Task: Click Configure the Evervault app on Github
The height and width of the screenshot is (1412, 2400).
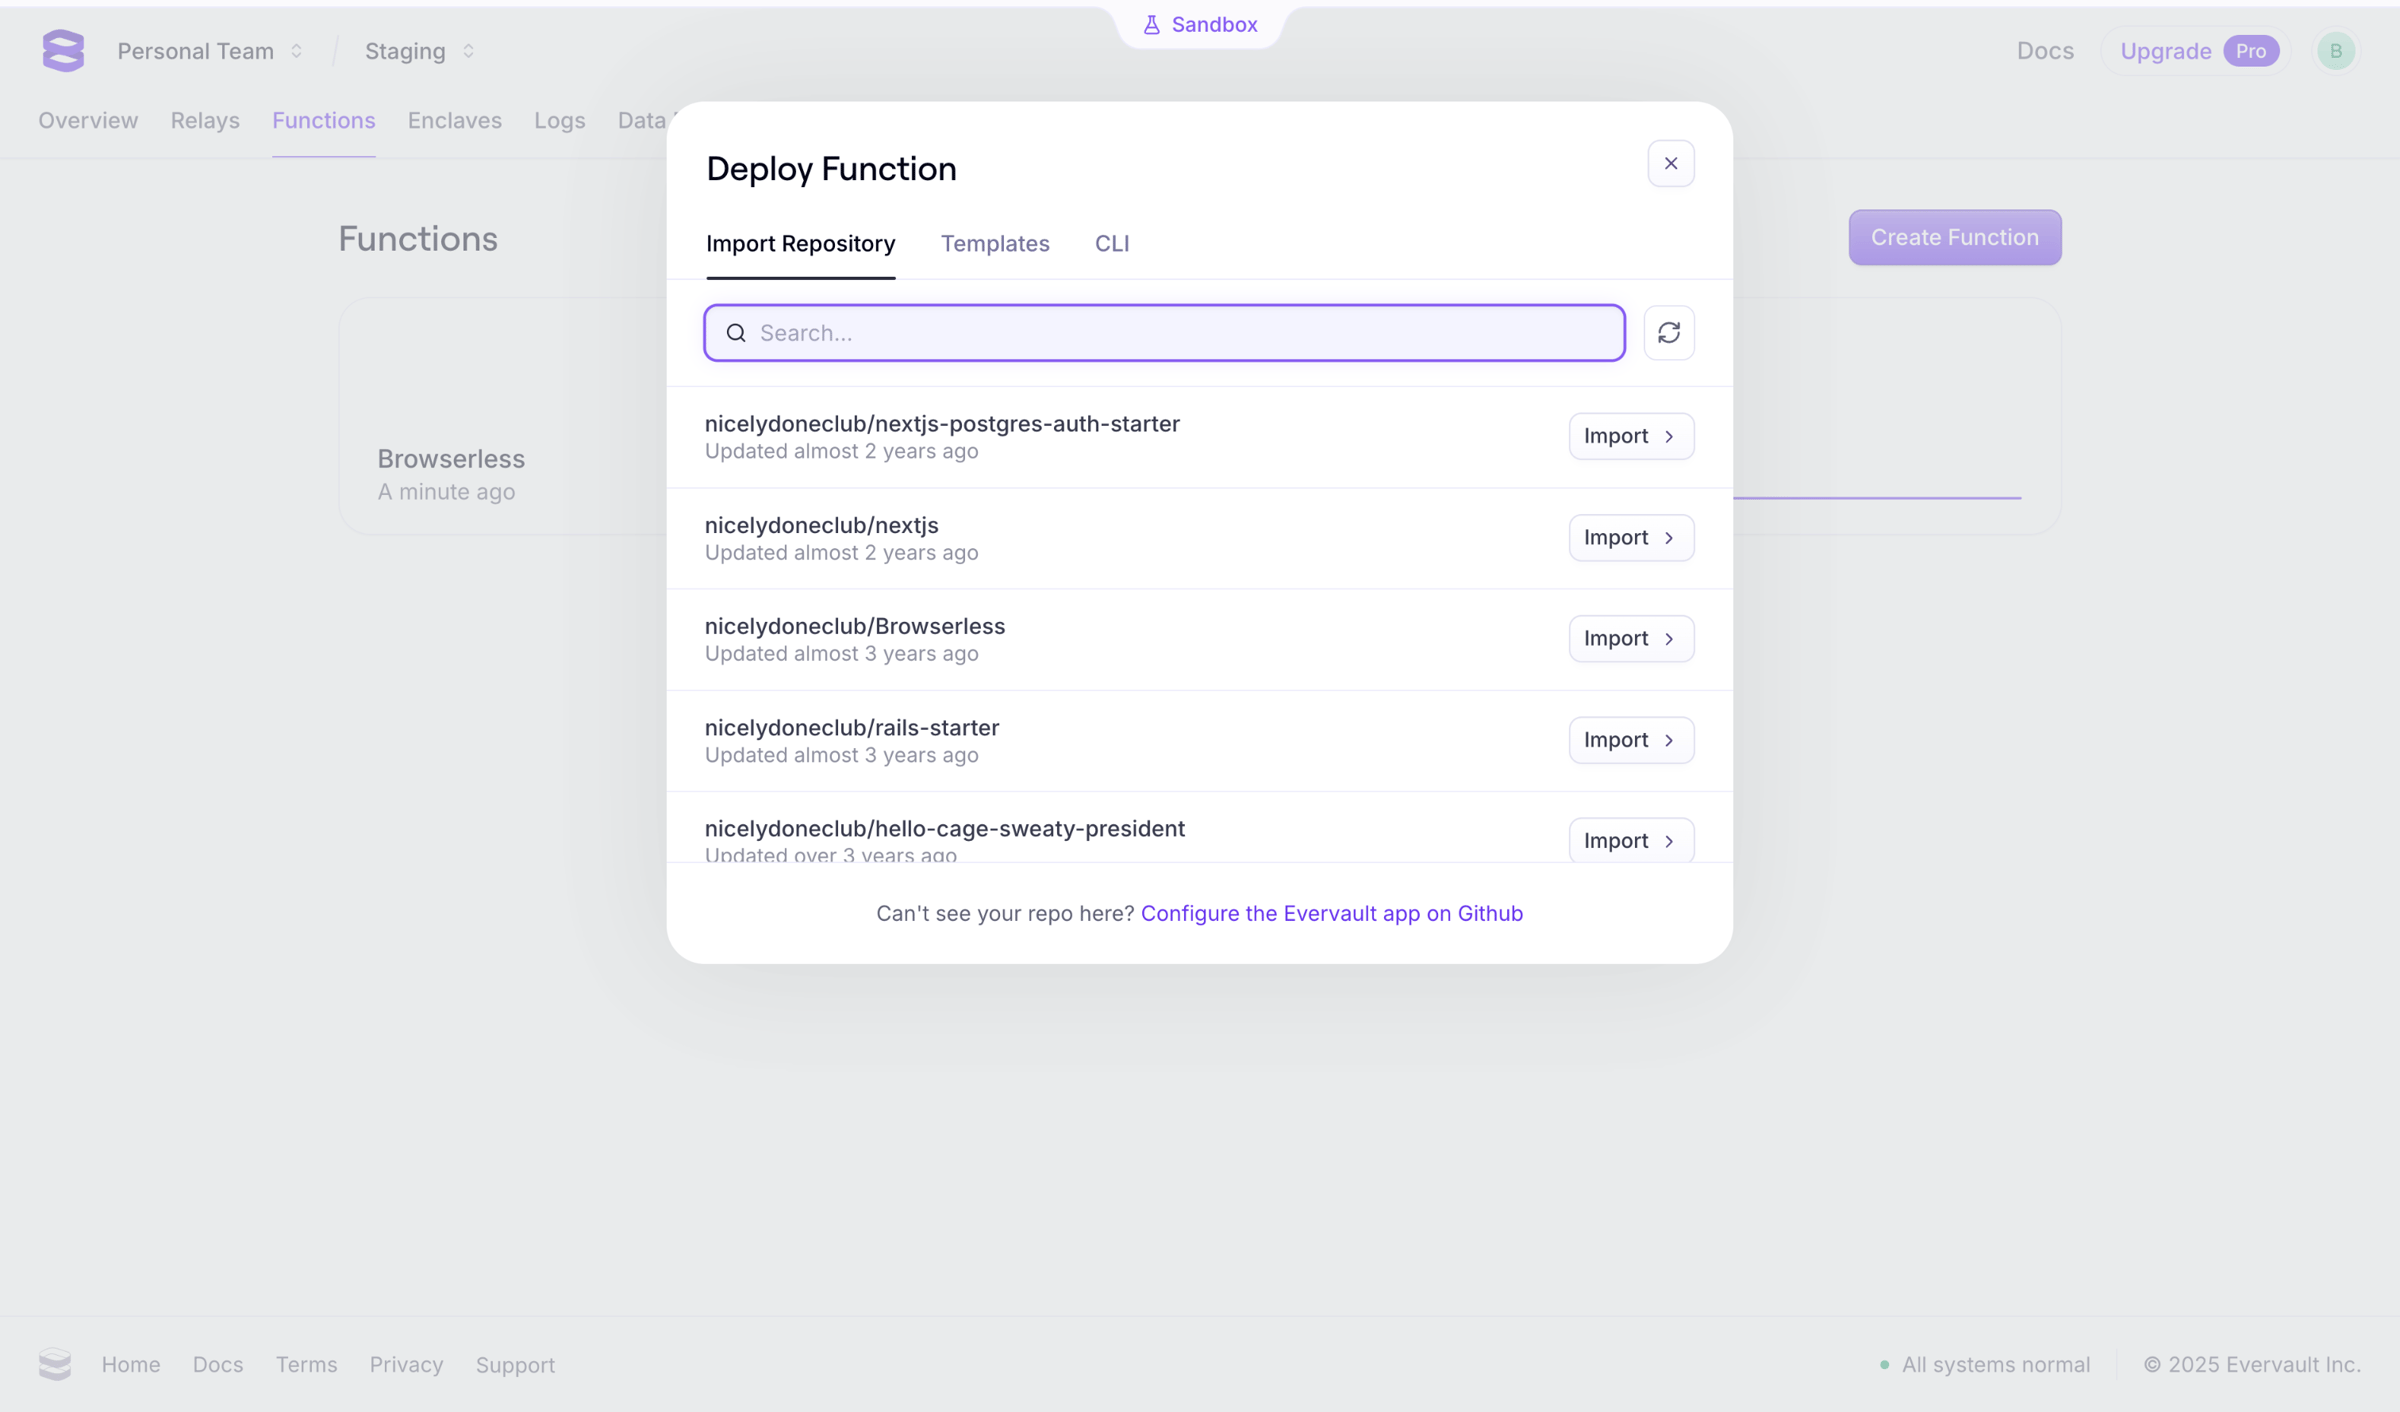Action: click(x=1332, y=913)
